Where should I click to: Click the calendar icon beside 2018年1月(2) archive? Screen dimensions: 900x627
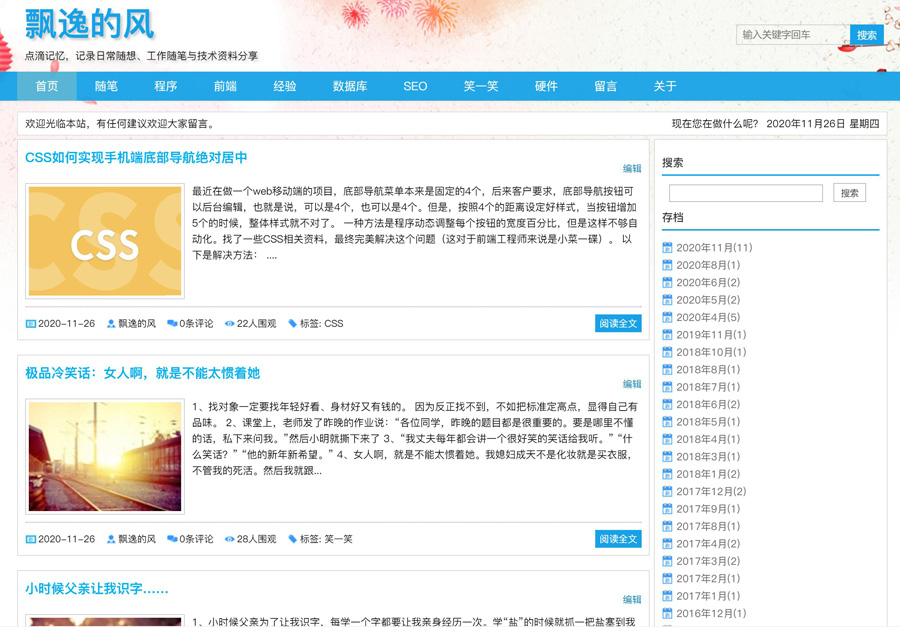[667, 474]
